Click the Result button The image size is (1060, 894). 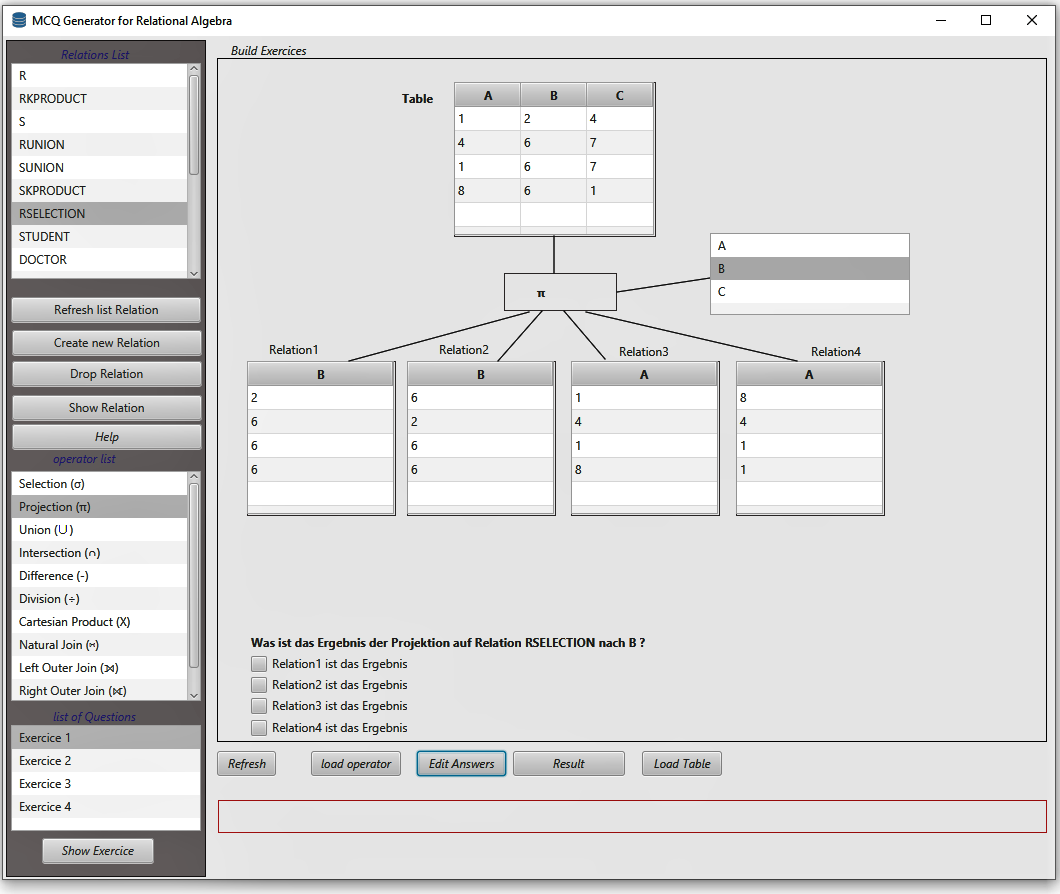coord(568,763)
